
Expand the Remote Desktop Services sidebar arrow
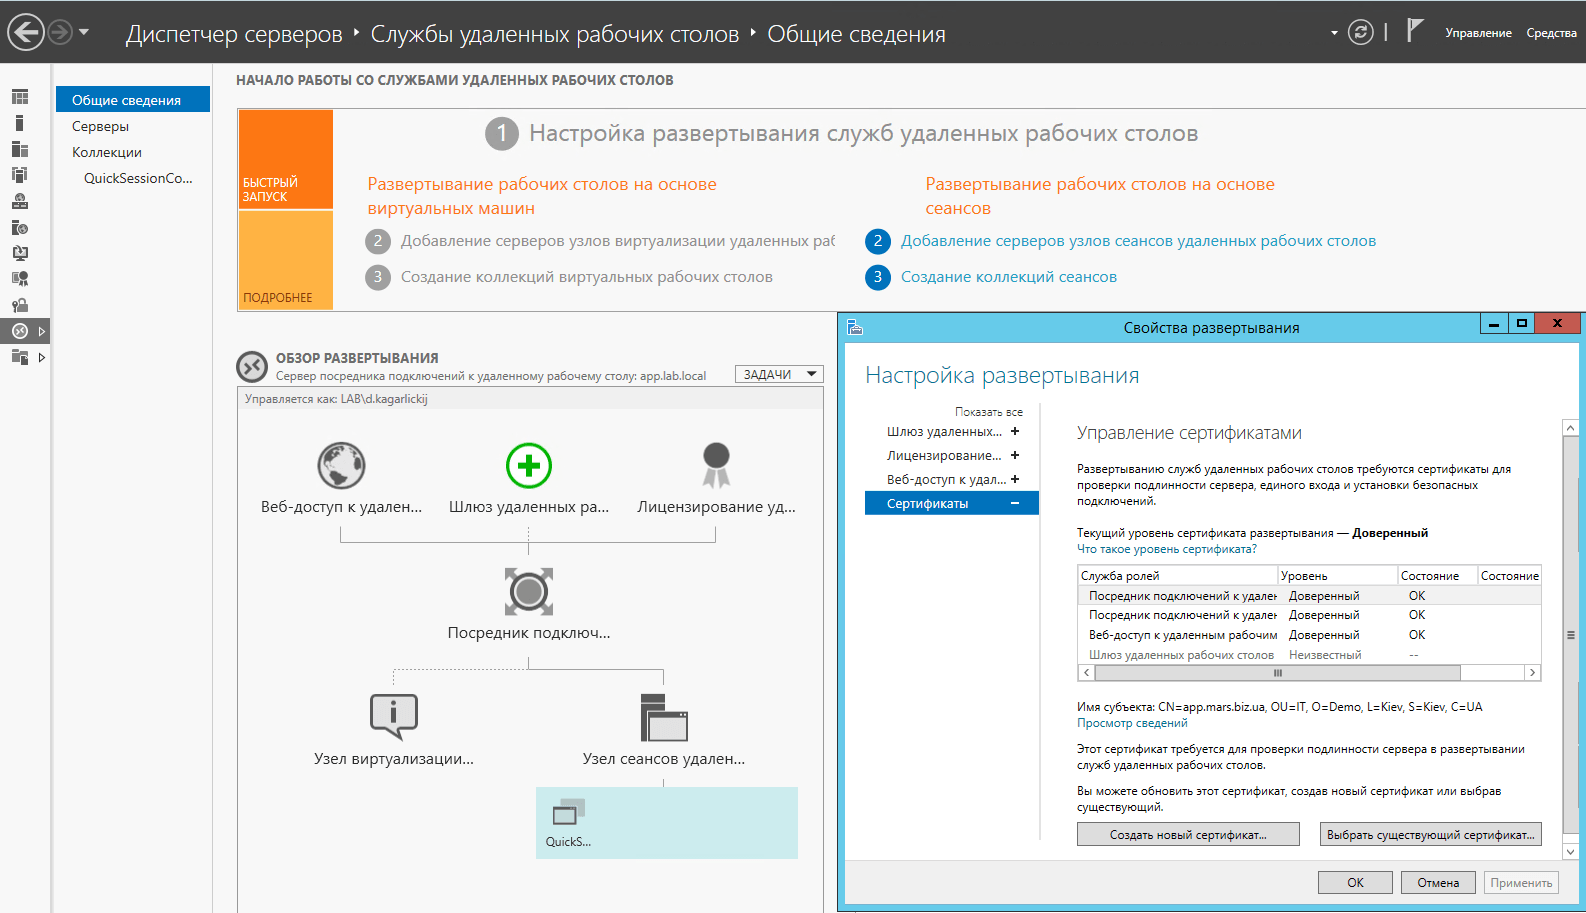41,331
